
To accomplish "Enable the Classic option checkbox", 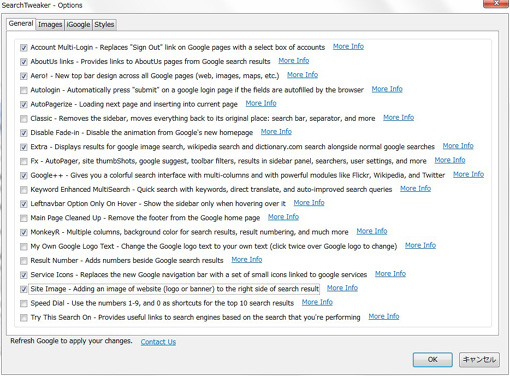I will [x=23, y=119].
